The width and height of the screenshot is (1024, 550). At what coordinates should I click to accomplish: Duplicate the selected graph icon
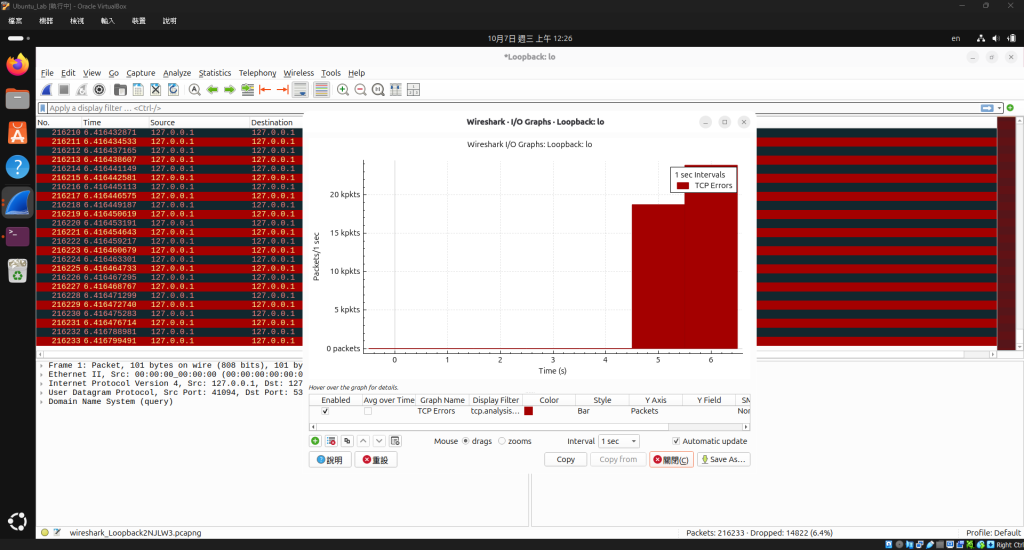pos(347,441)
